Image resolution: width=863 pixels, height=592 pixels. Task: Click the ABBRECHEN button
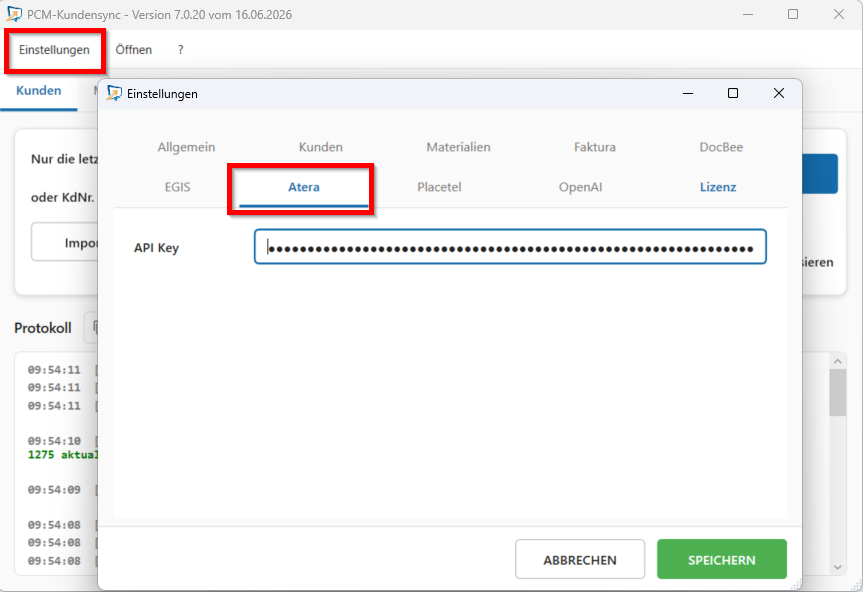coord(580,560)
